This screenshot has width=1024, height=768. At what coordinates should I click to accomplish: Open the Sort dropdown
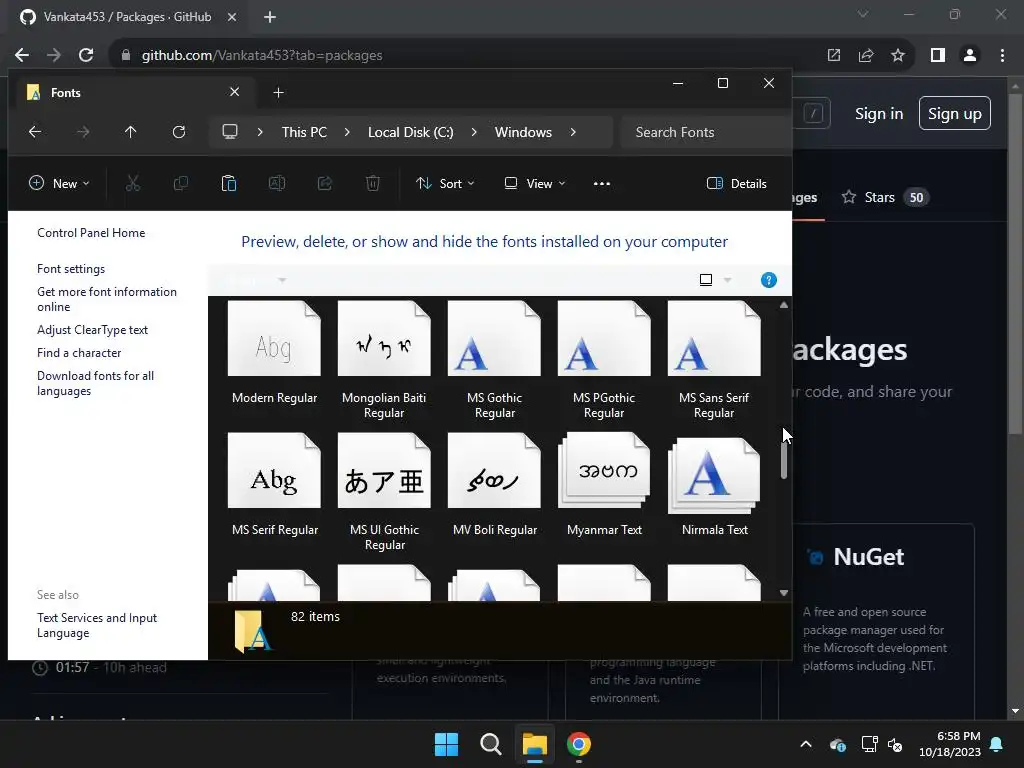pyautogui.click(x=445, y=184)
